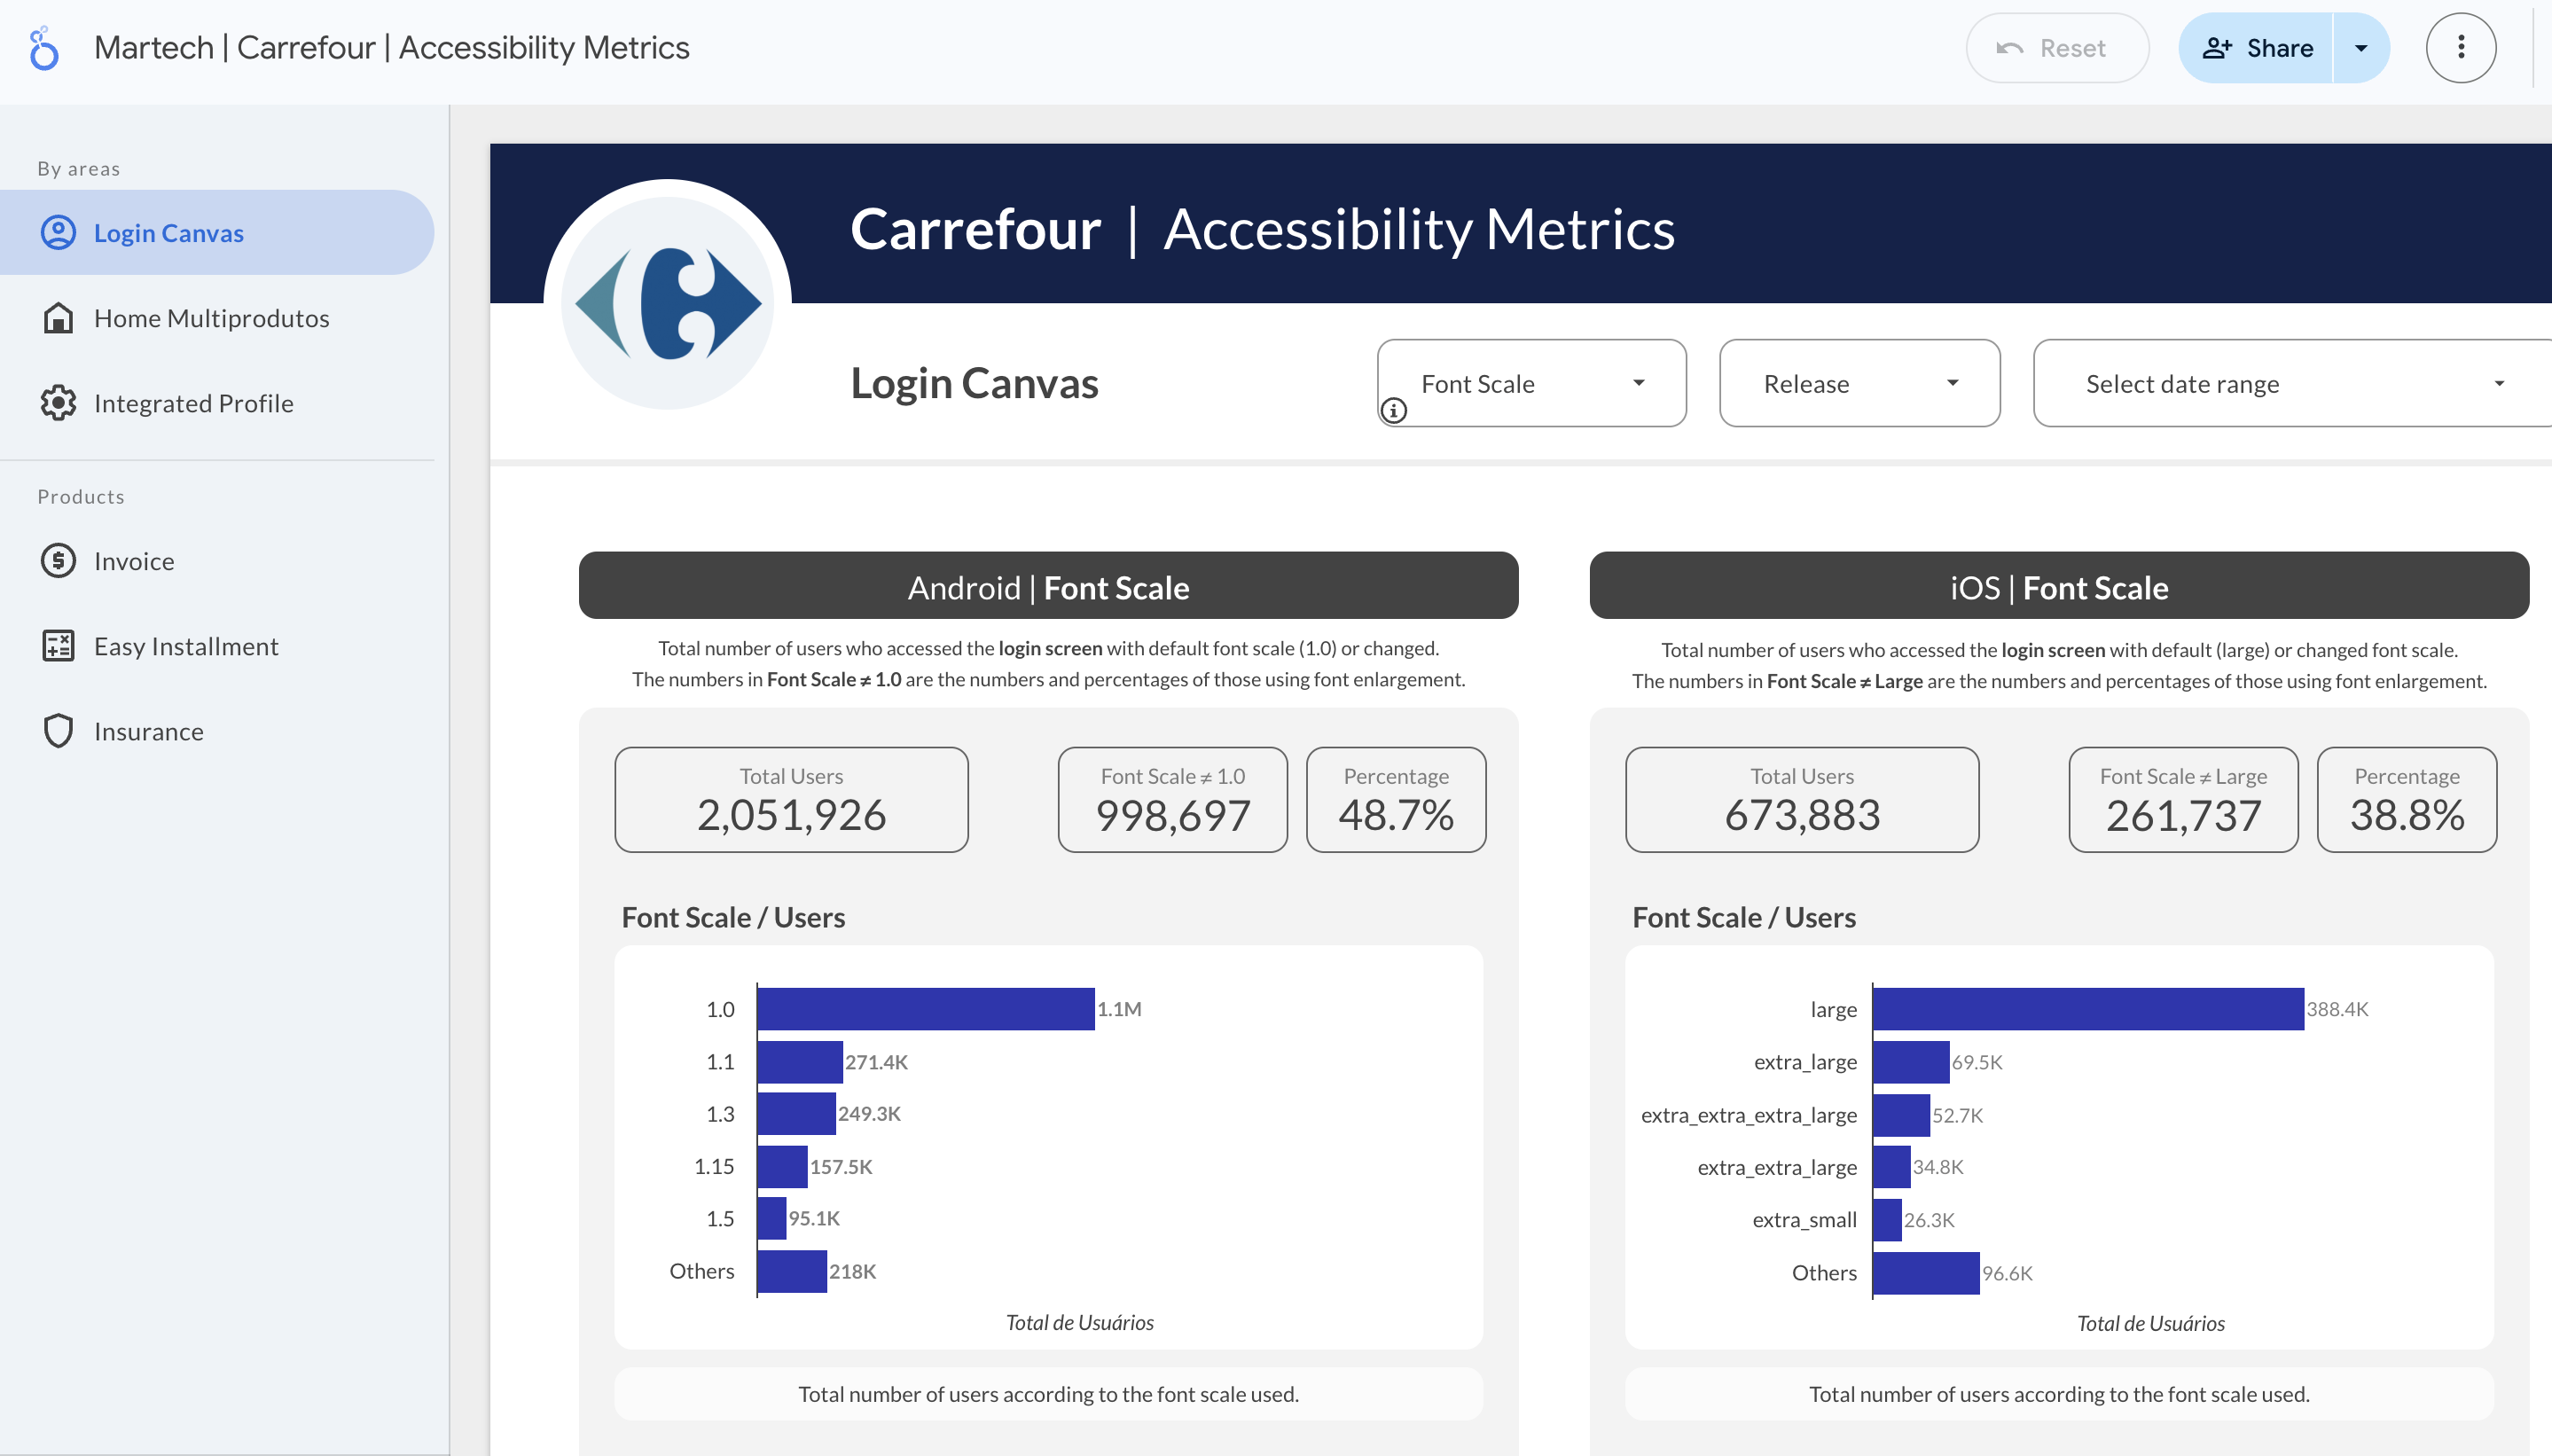Open the Font Scale filter dropdown
Image resolution: width=2552 pixels, height=1456 pixels.
[x=1531, y=383]
